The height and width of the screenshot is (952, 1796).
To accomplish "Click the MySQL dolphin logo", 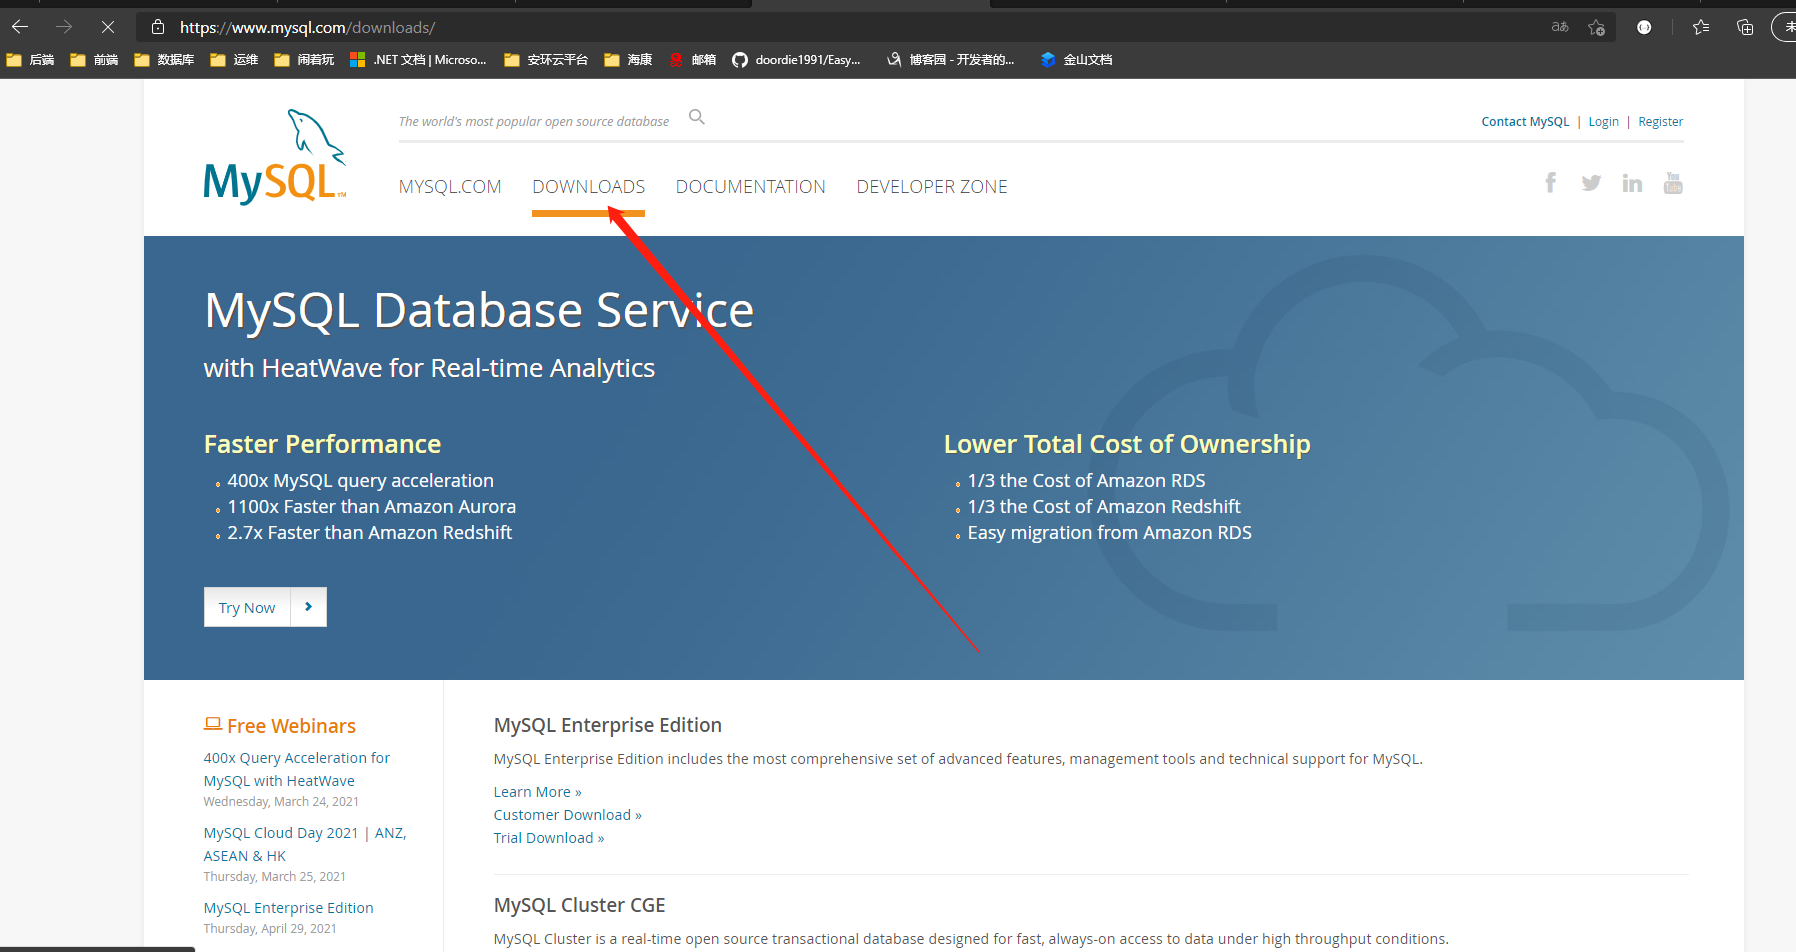I will [x=275, y=156].
